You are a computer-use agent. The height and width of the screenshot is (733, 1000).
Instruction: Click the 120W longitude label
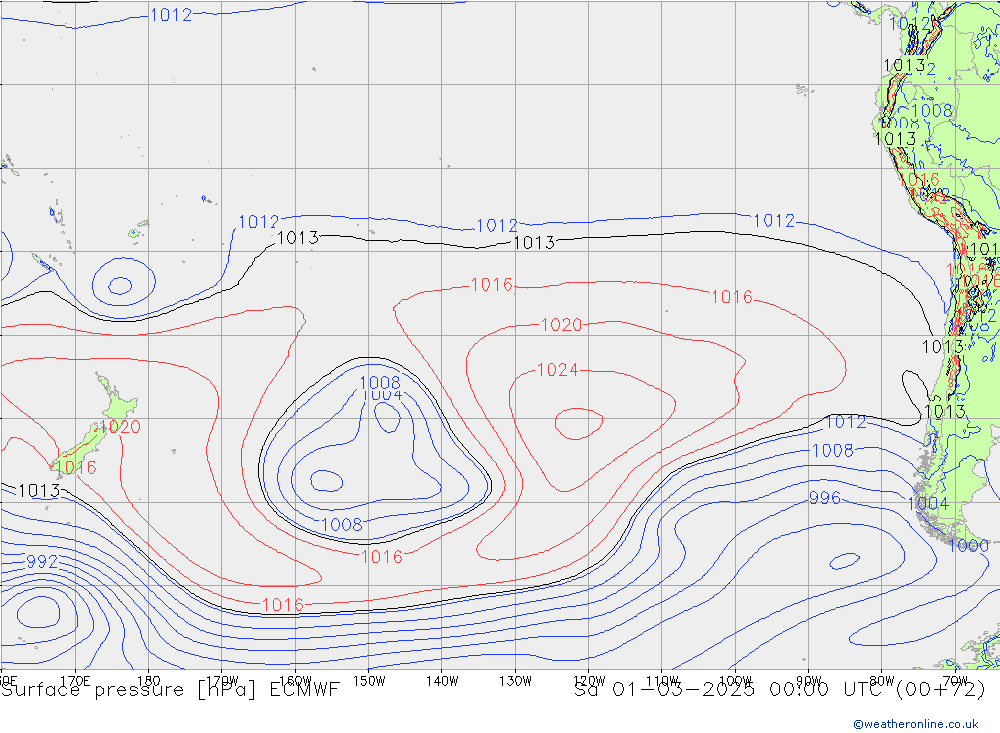point(589,681)
